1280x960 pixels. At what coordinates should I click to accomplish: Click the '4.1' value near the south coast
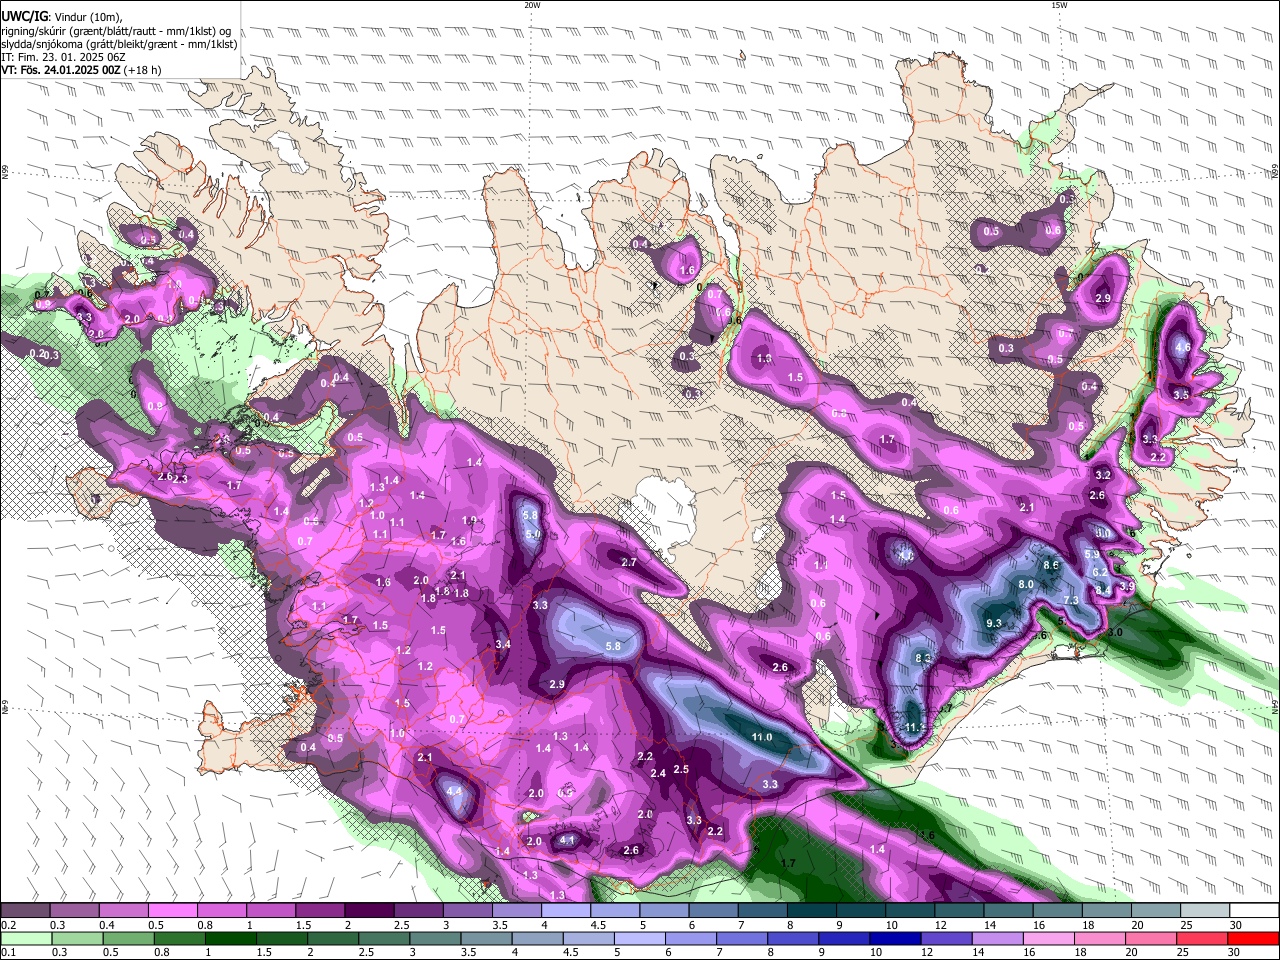[567, 840]
